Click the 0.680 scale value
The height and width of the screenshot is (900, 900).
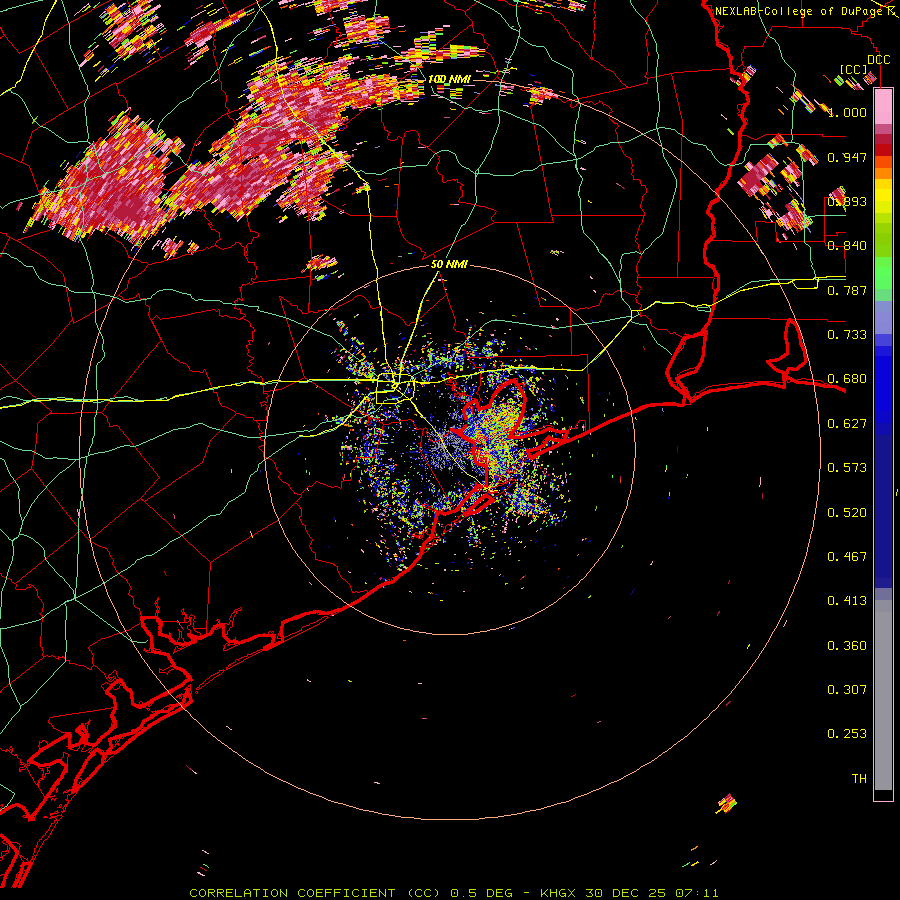[x=847, y=379]
